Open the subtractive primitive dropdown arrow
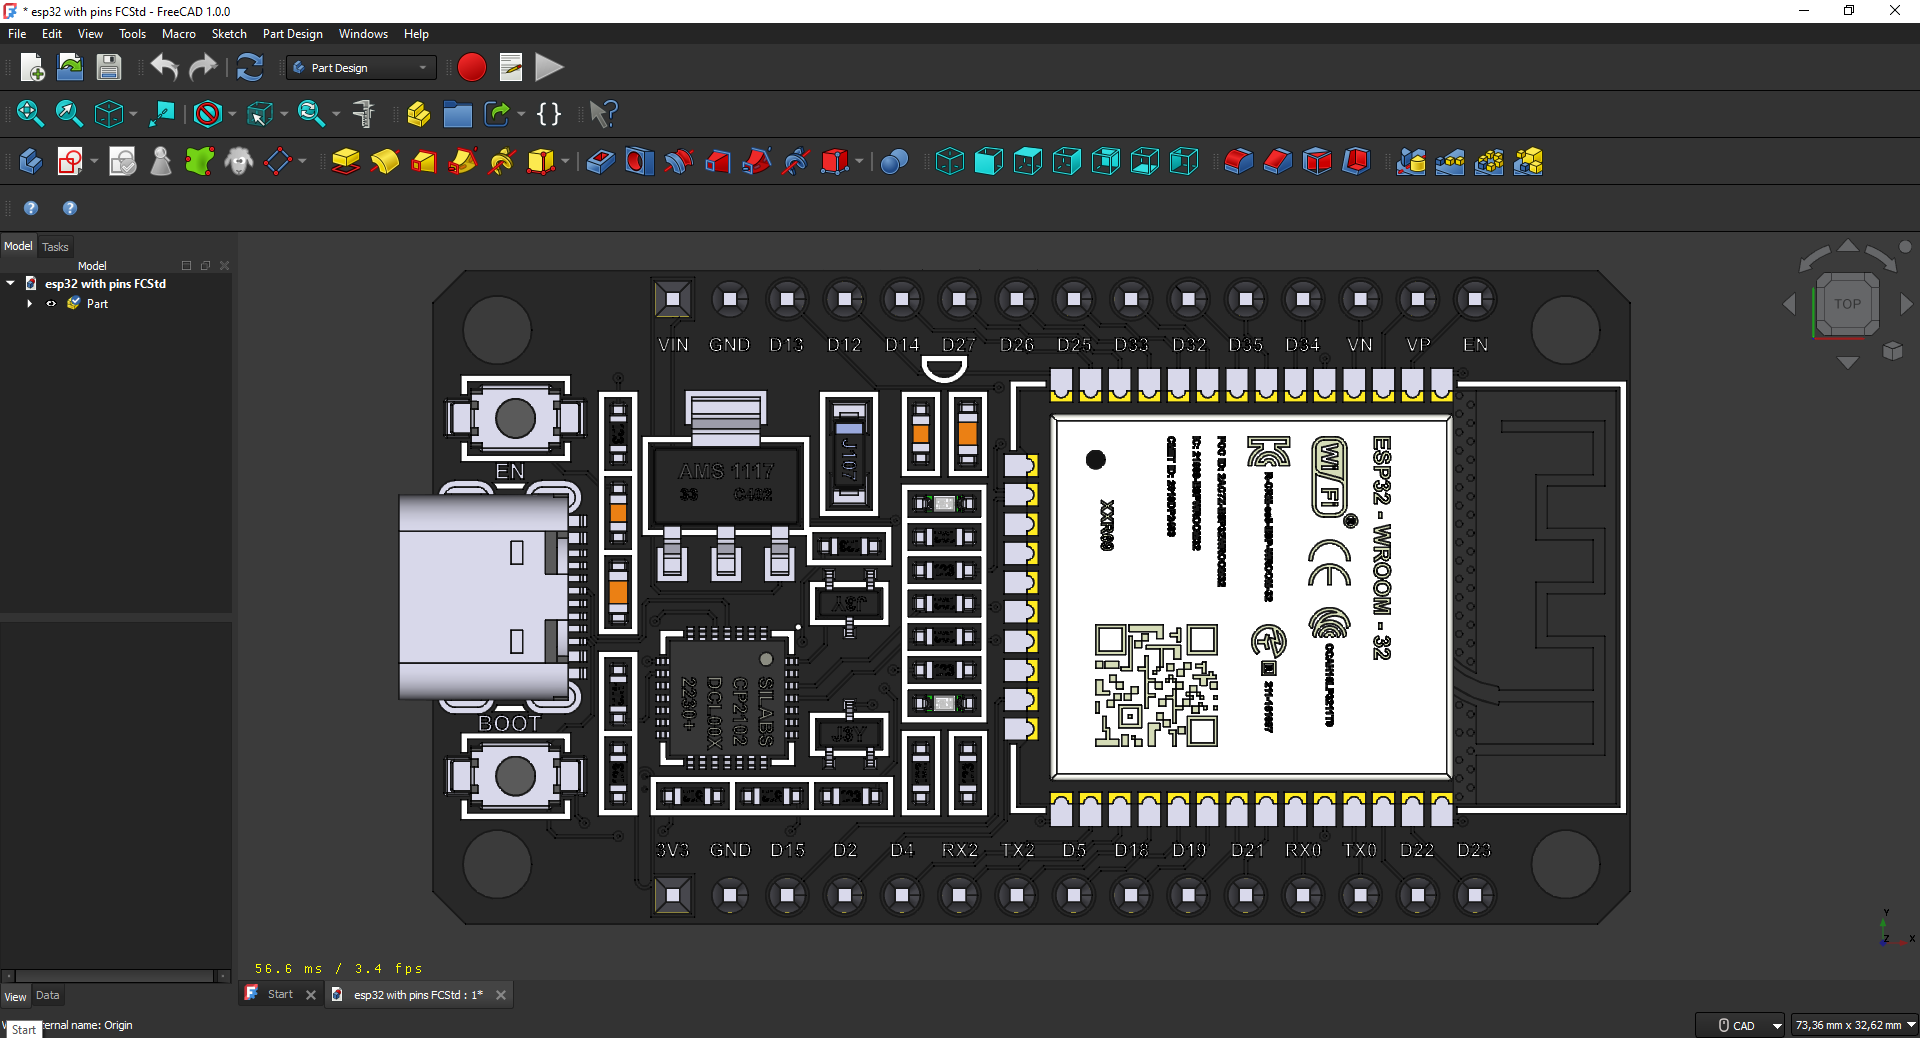 (x=859, y=161)
